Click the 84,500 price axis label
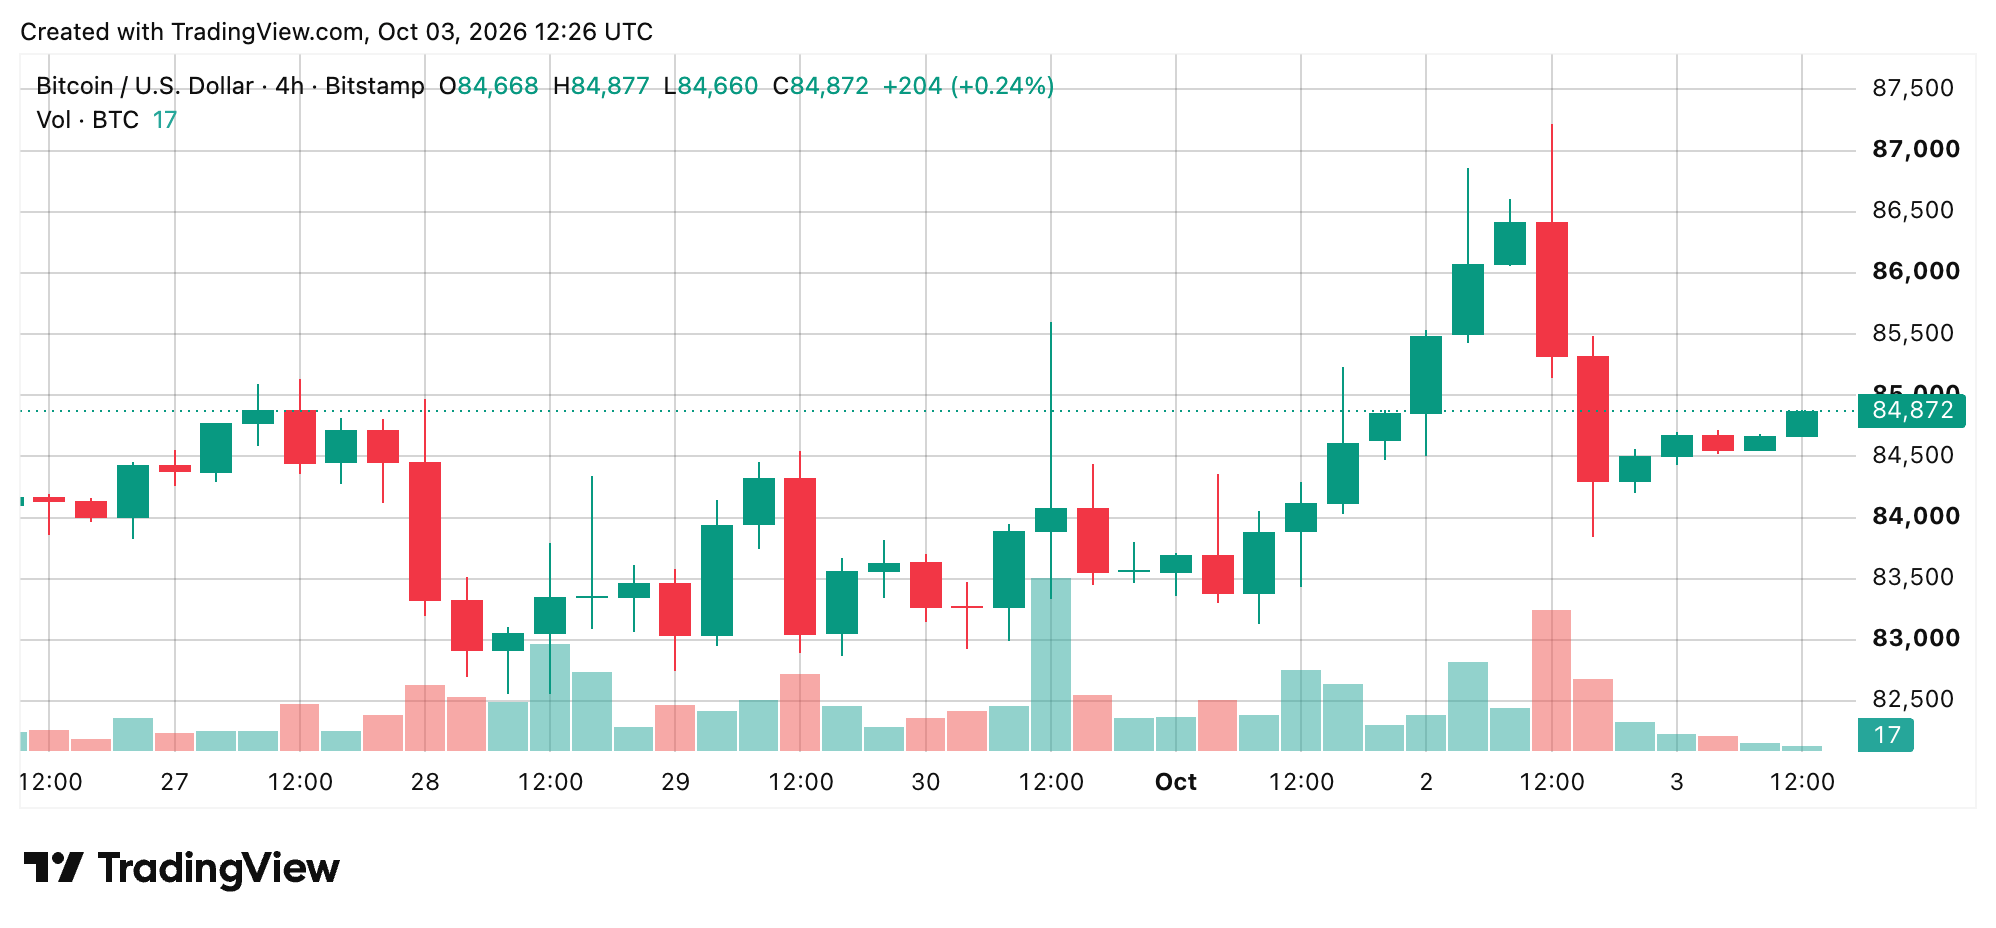 pyautogui.click(x=1912, y=455)
